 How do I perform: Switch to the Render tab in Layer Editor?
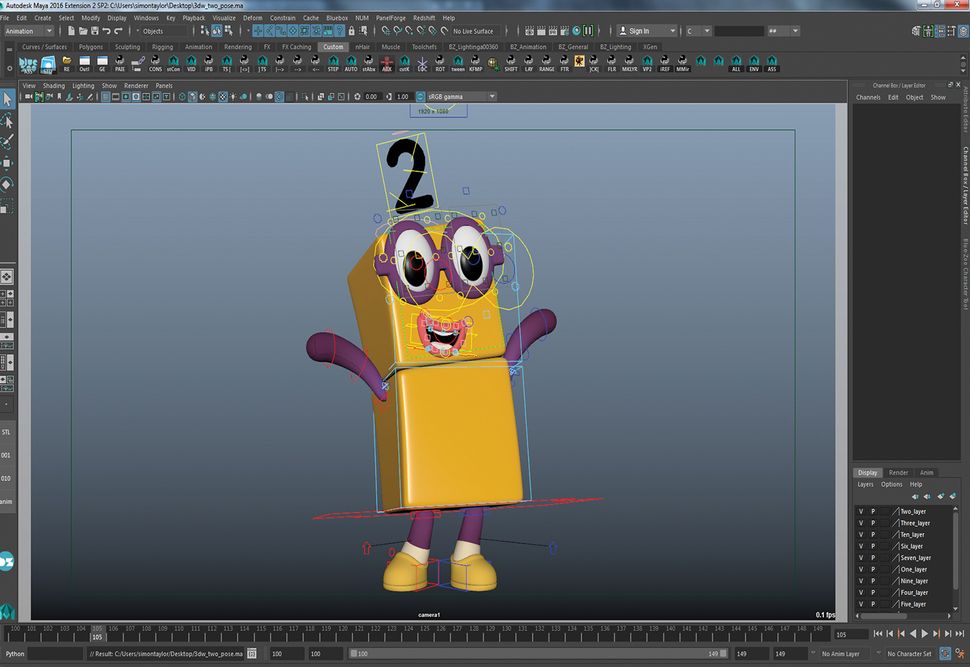pyautogui.click(x=897, y=472)
